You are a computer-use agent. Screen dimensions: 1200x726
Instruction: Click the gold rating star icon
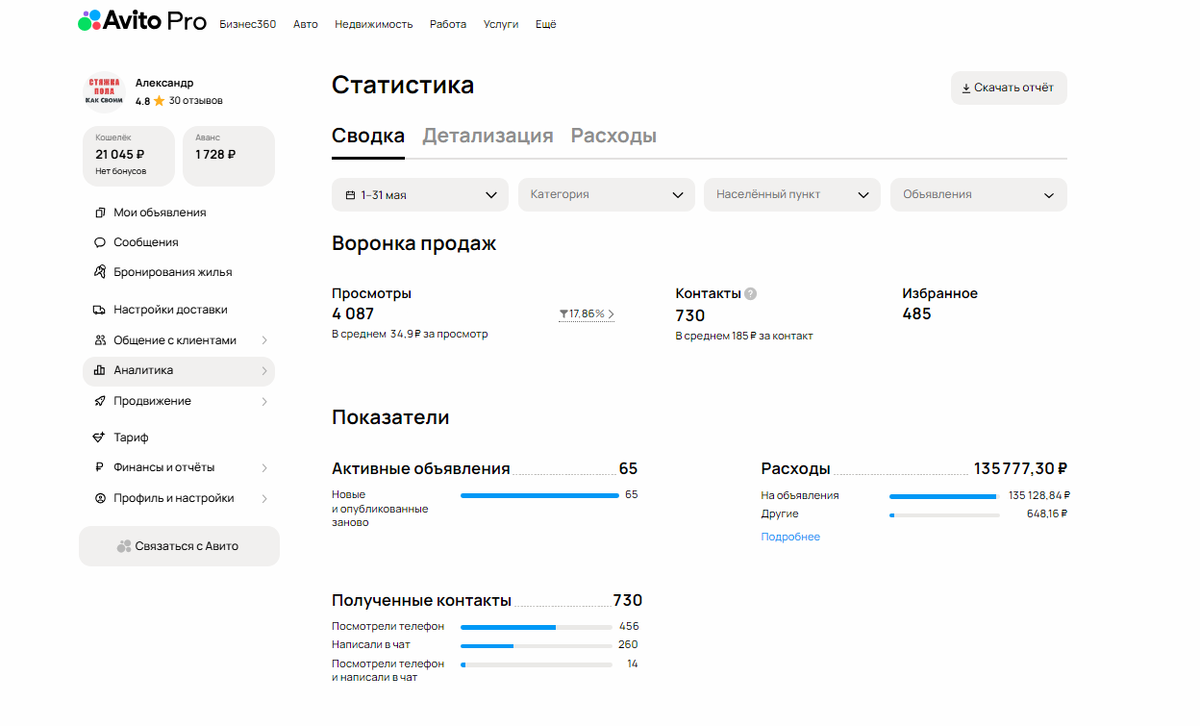(x=159, y=101)
